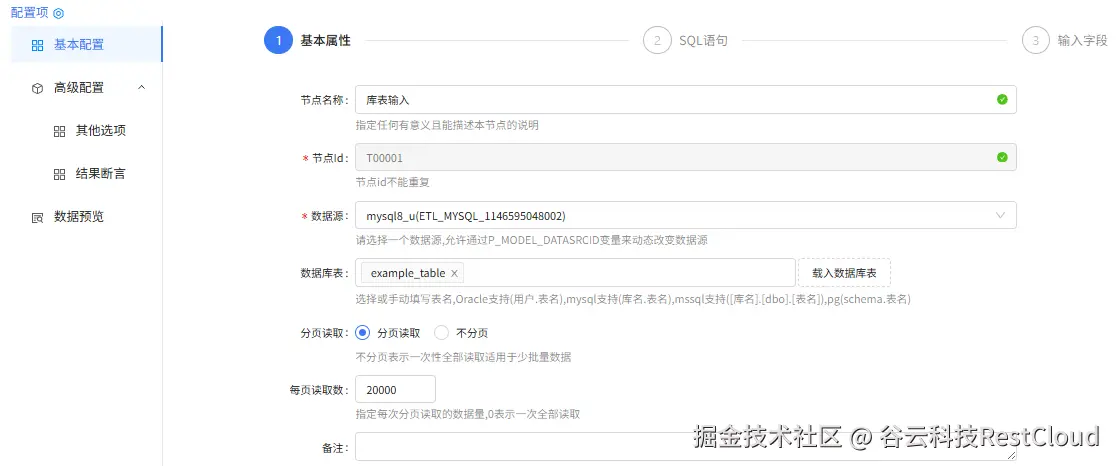Click the 数据源 field label
The image size is (1116, 466).
click(x=330, y=216)
